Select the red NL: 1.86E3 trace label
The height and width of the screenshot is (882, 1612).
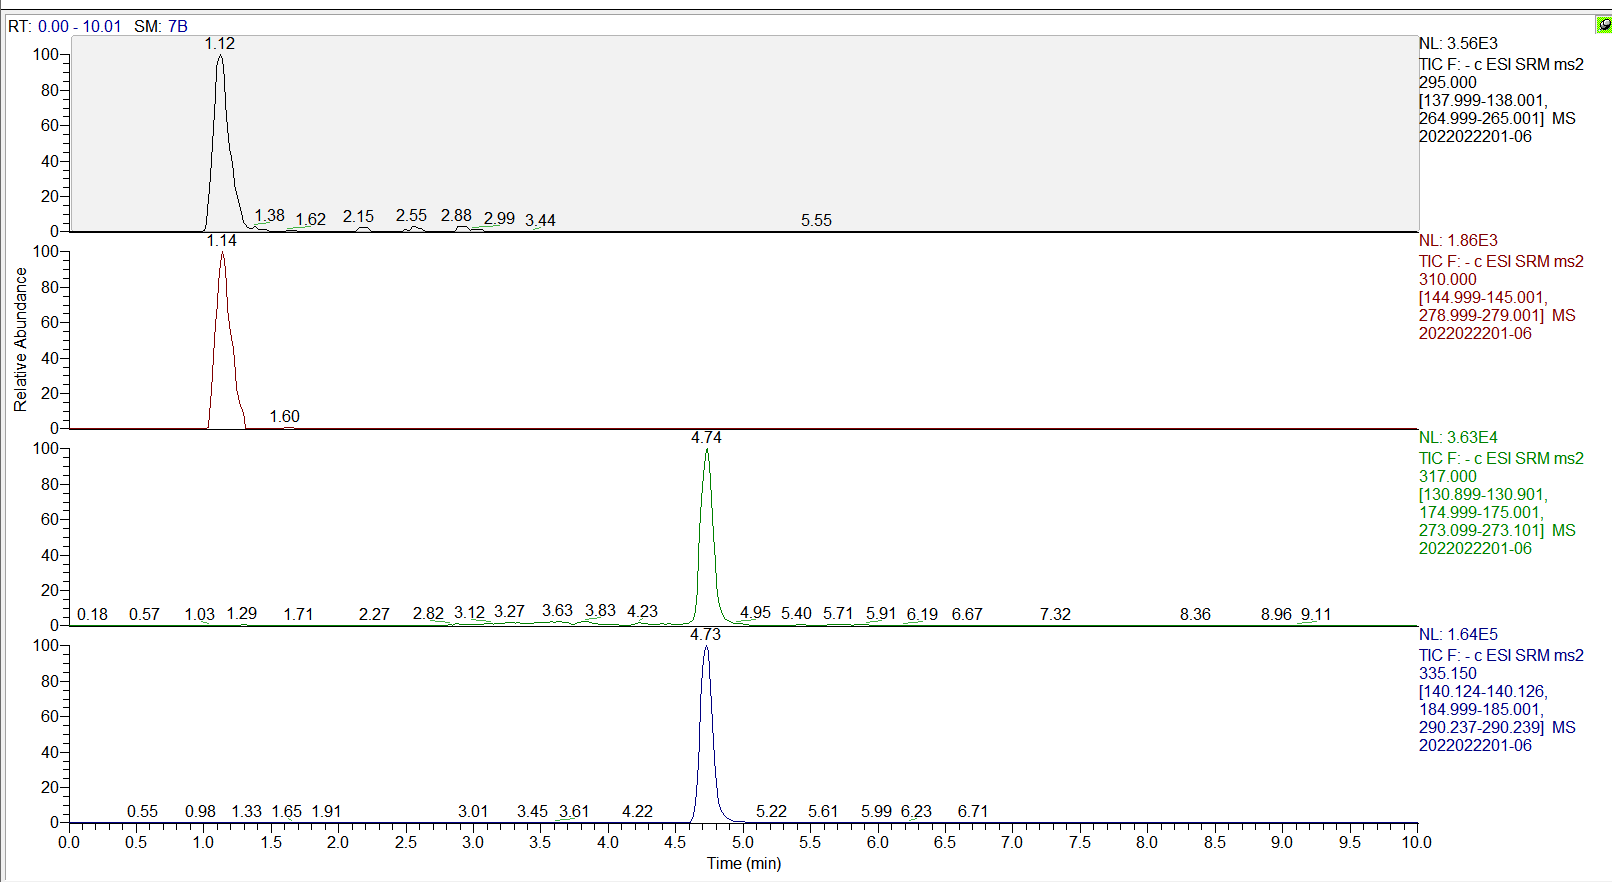pyautogui.click(x=1458, y=241)
